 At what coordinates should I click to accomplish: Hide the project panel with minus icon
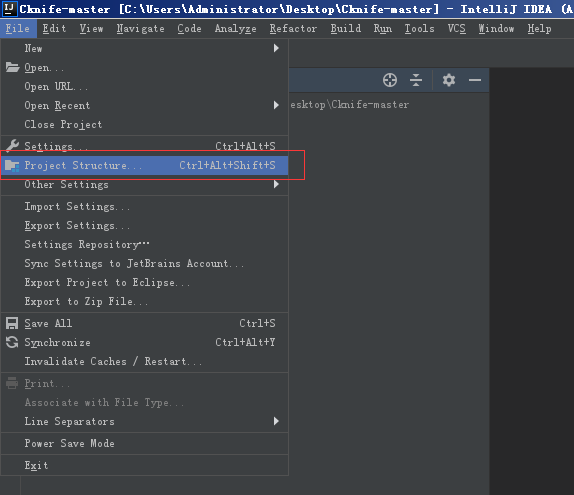tap(475, 80)
